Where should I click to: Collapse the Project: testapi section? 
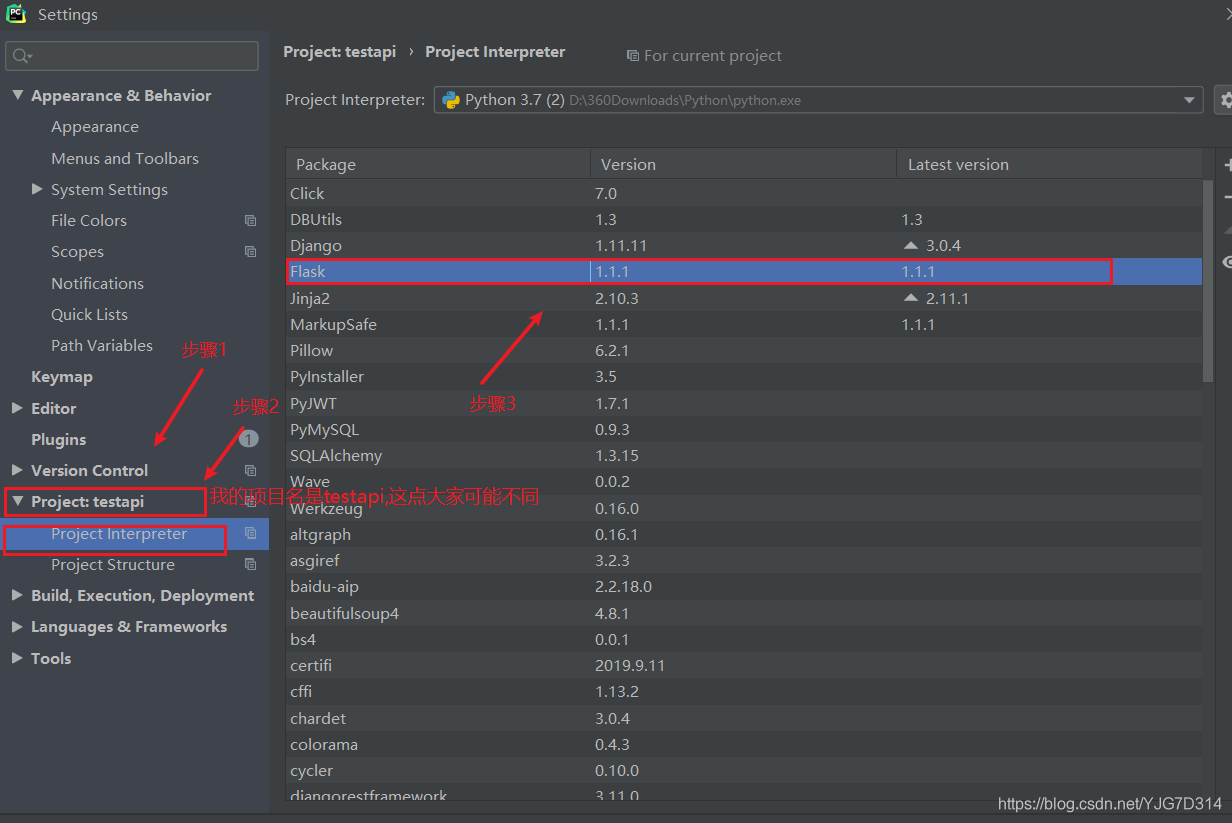17,501
